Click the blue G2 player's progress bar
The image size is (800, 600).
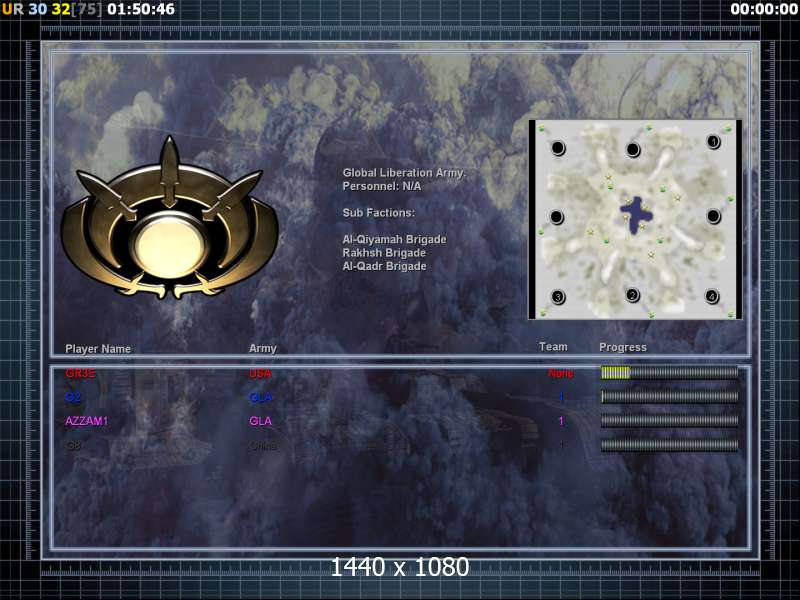pos(669,396)
